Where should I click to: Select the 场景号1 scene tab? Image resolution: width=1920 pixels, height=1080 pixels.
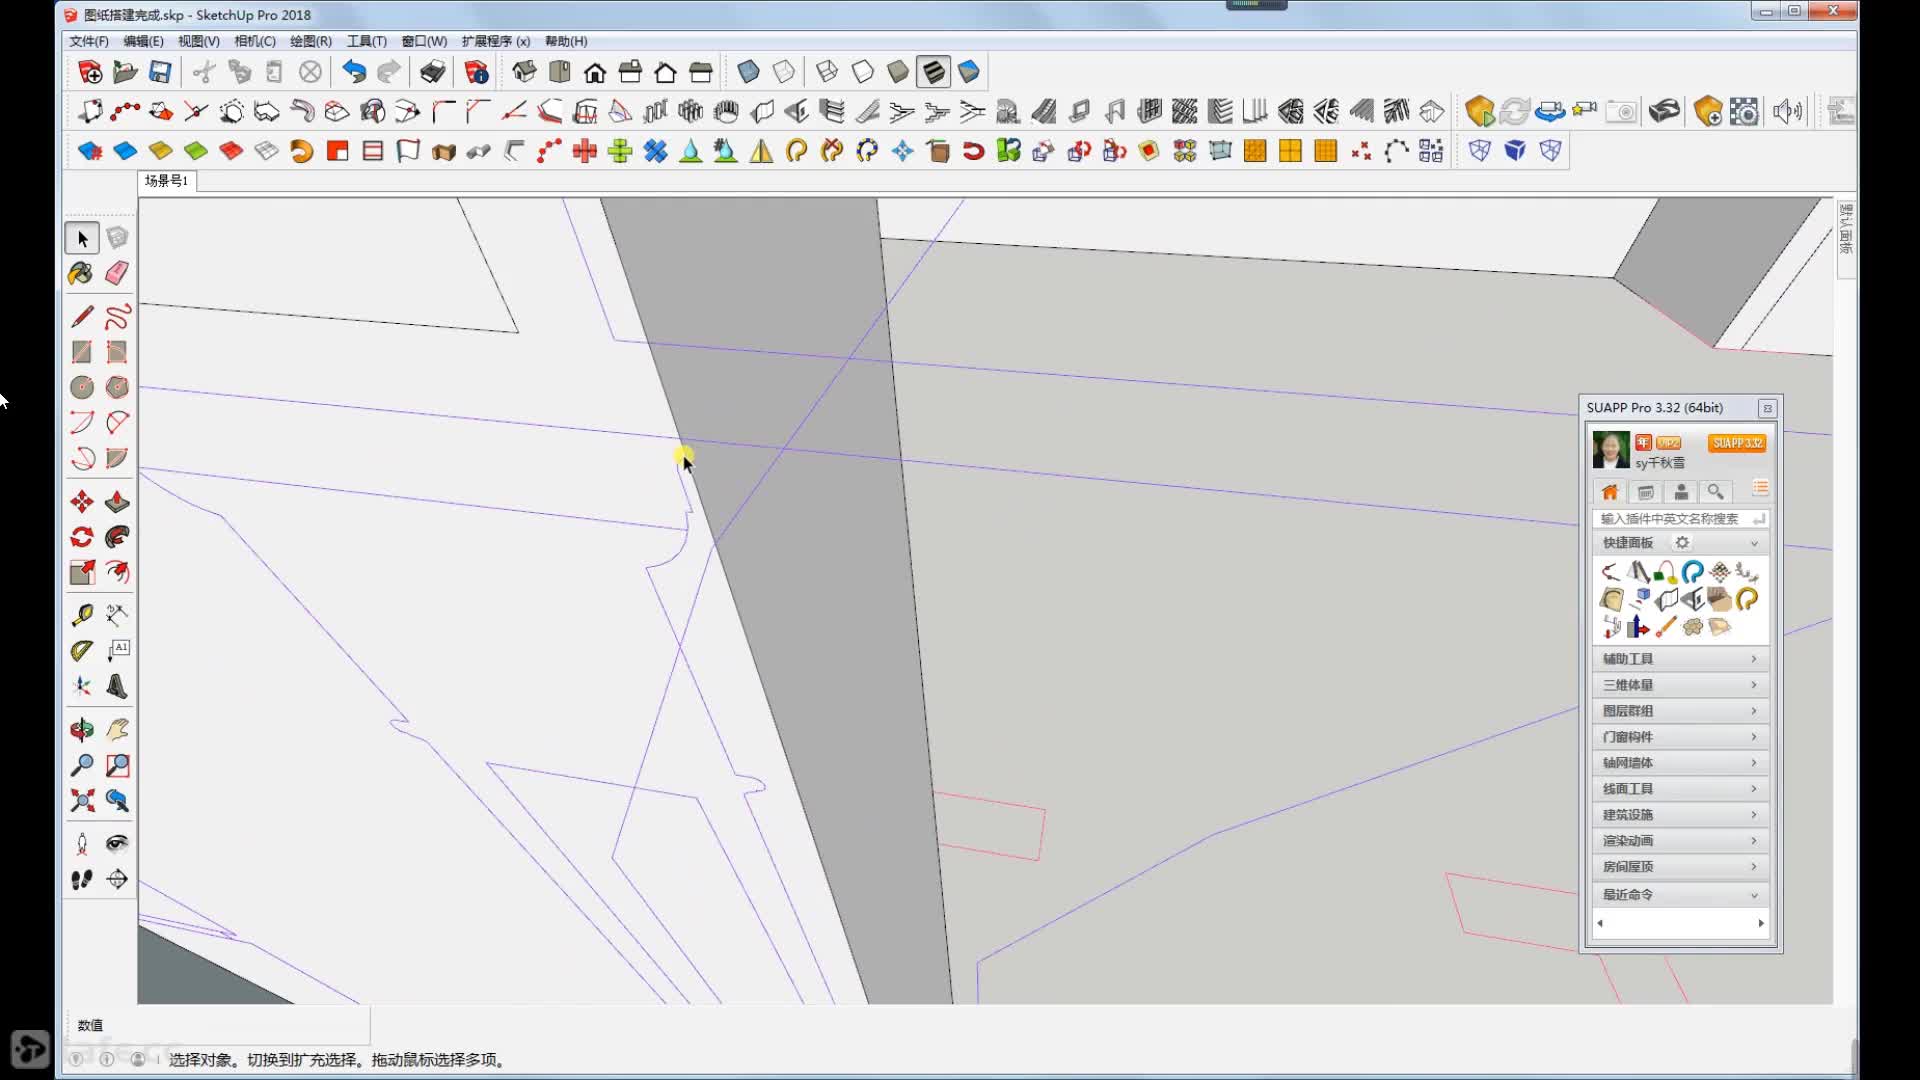[x=167, y=181]
